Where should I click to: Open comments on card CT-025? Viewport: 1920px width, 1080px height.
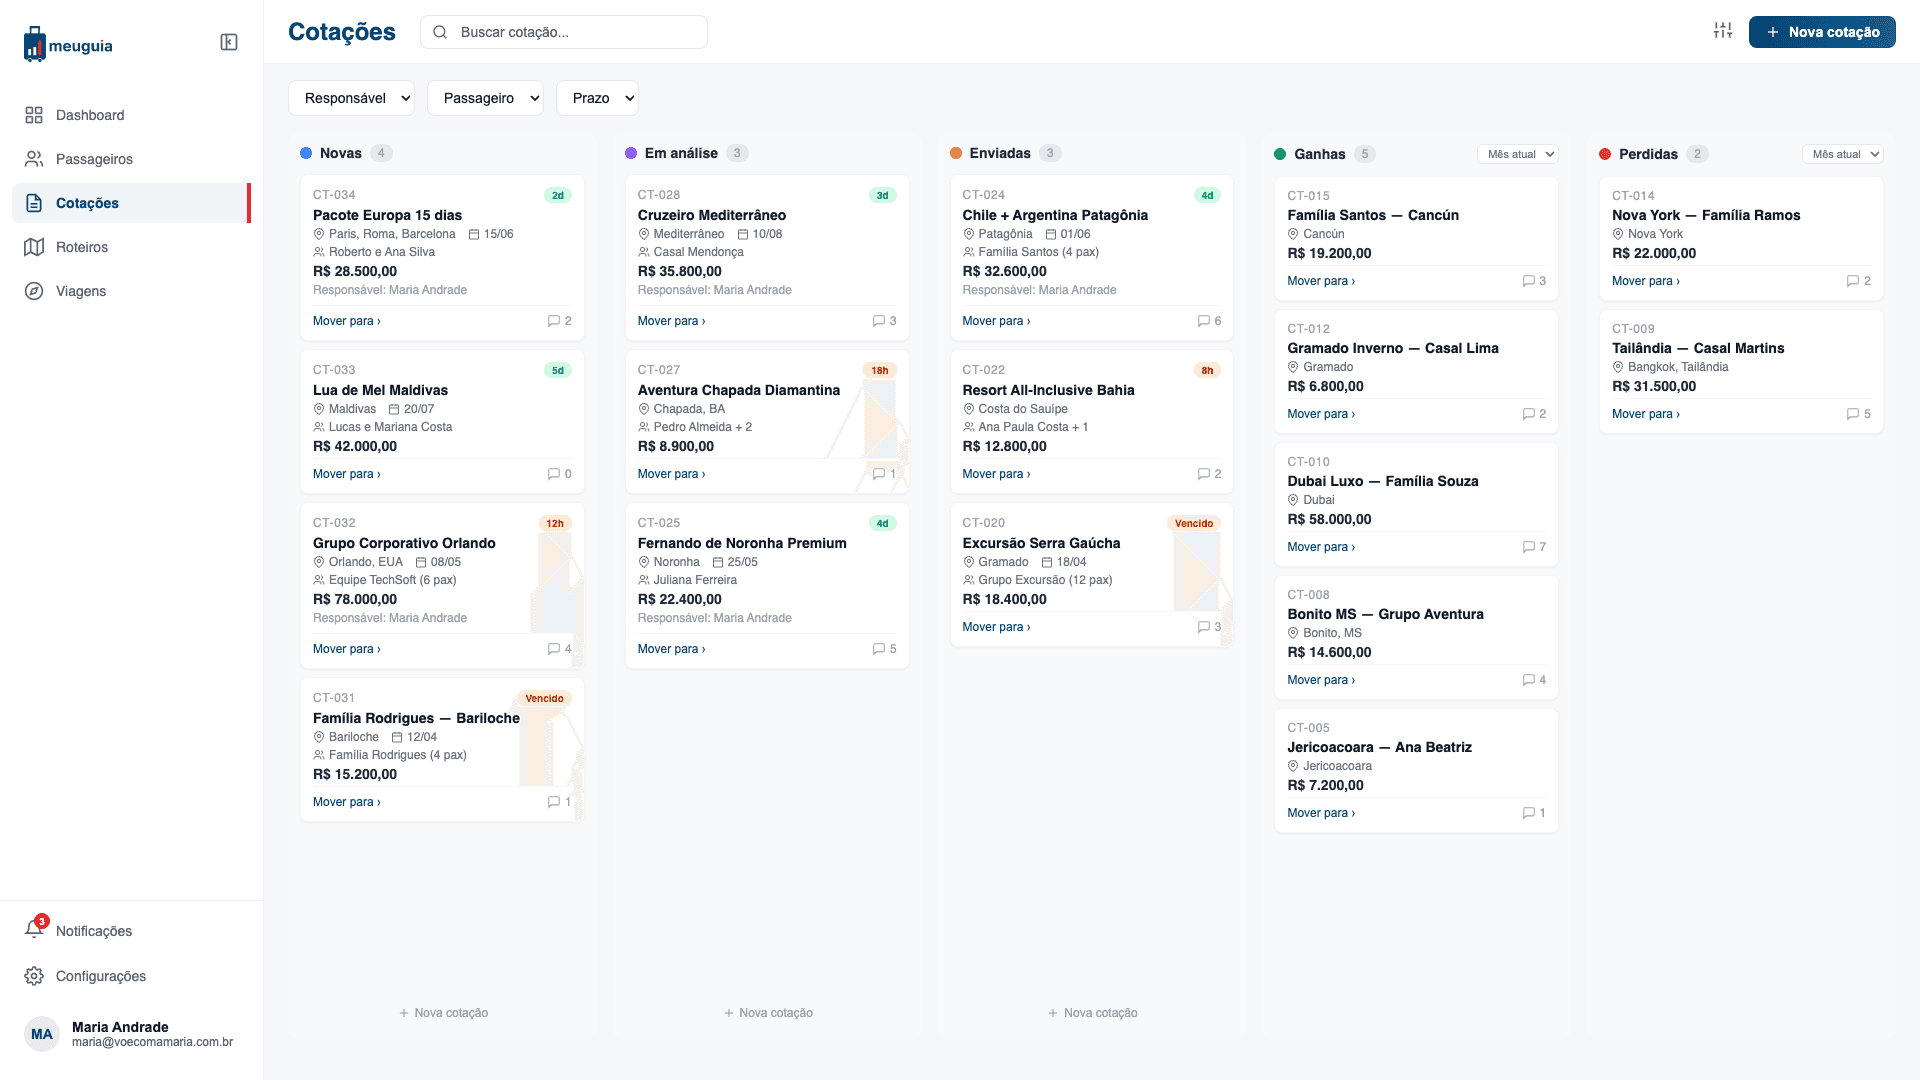[884, 649]
